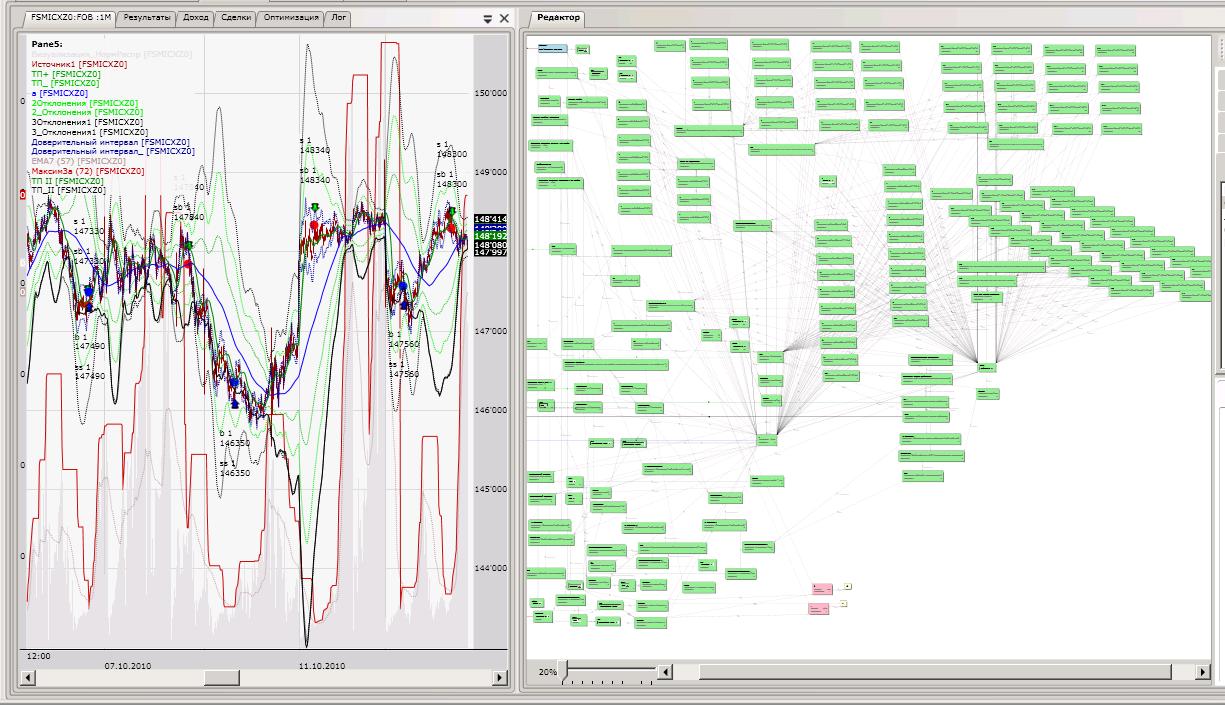1225x705 pixels.
Task: Click the editor zoom slider handle
Action: [563, 672]
